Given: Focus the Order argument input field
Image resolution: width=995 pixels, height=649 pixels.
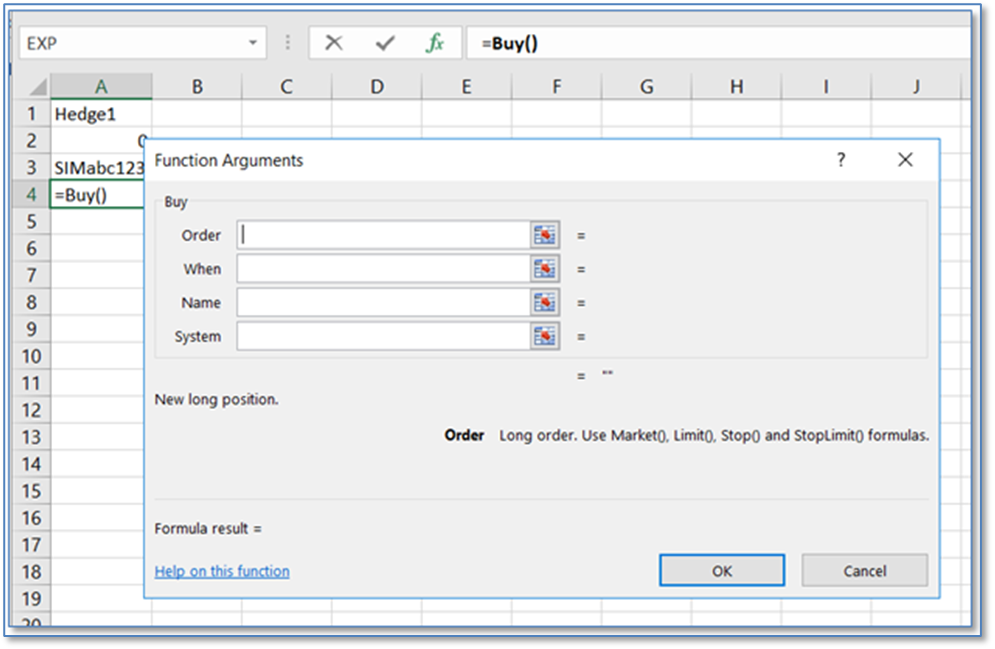Looking at the screenshot, I should pos(383,235).
